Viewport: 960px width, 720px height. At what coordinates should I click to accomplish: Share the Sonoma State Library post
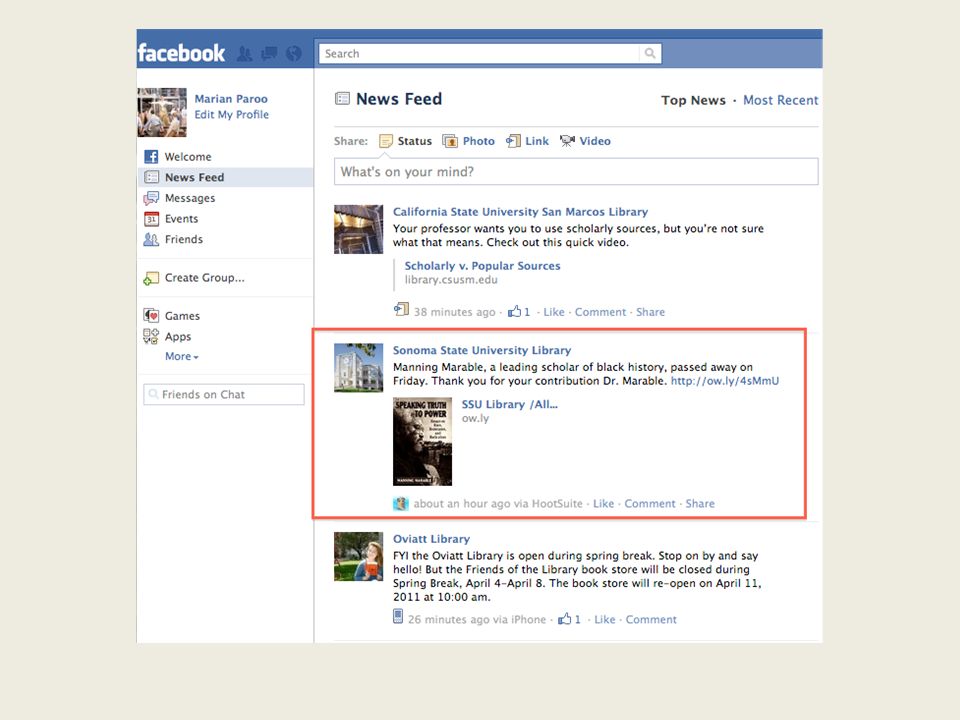[x=700, y=504]
